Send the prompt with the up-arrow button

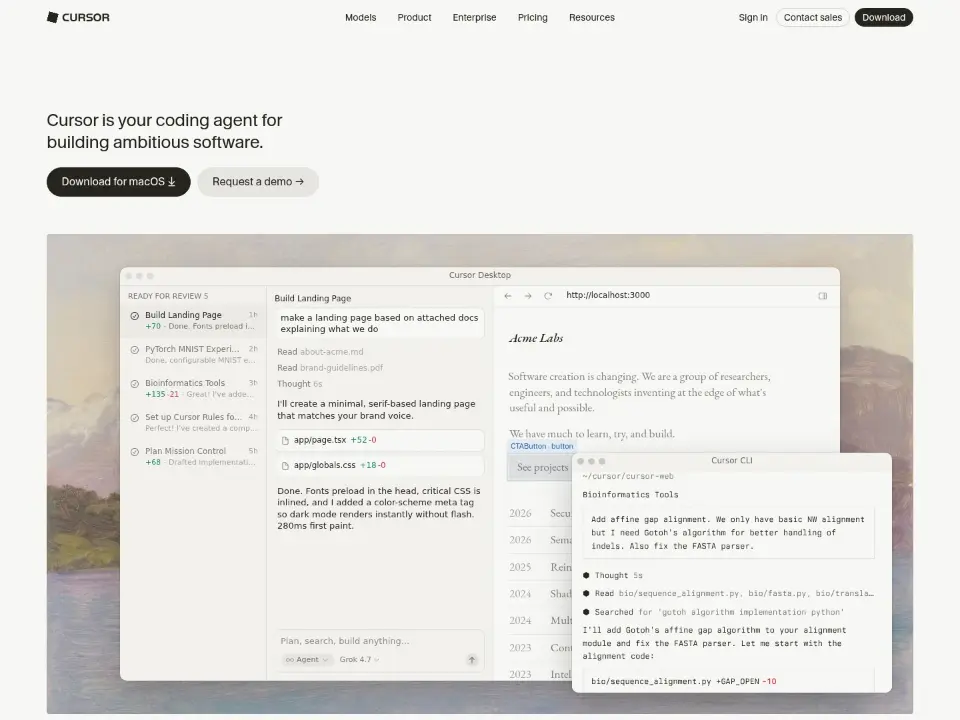point(471,659)
